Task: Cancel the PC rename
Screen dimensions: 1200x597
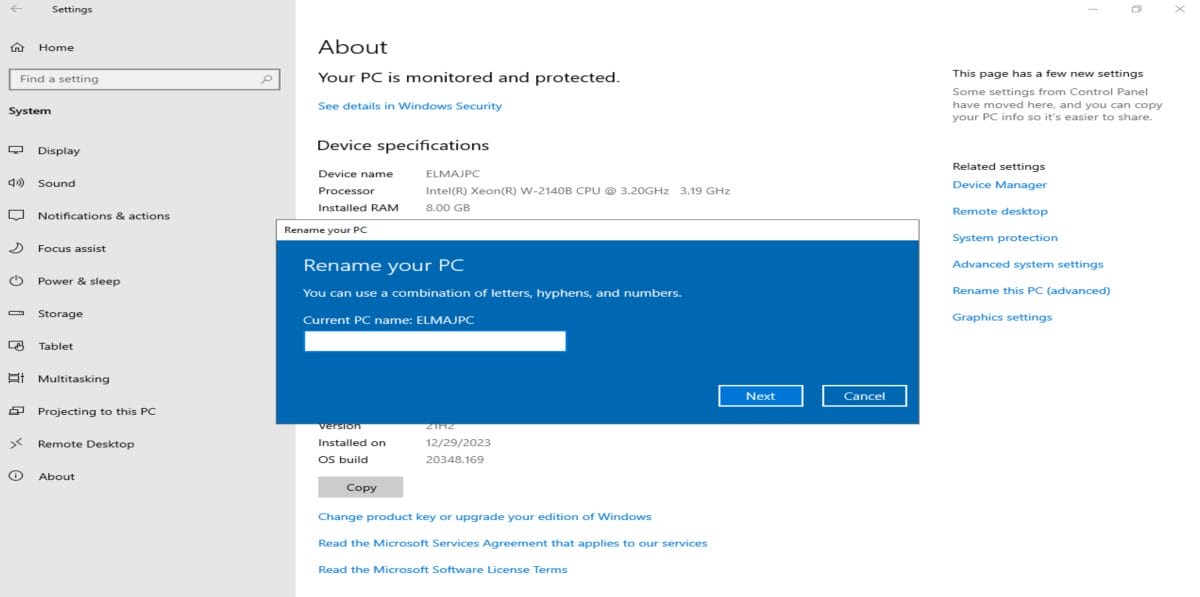Action: (x=864, y=395)
